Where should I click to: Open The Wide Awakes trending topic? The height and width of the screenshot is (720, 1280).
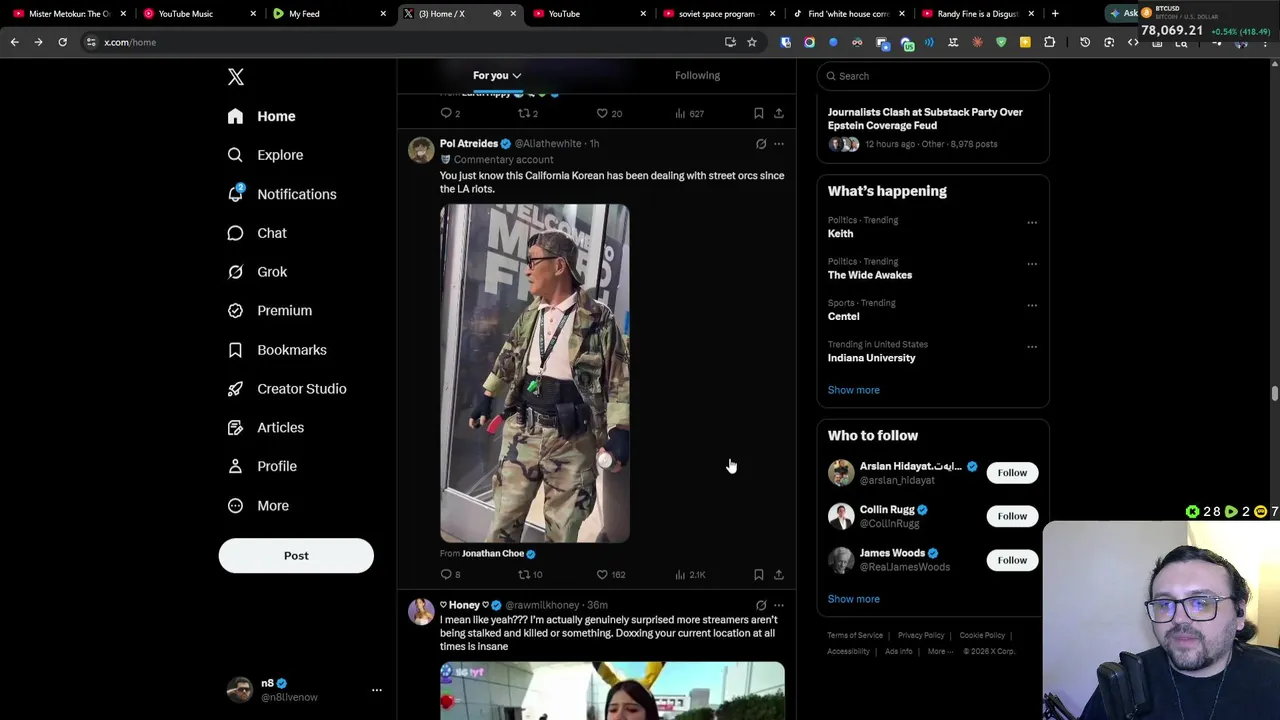tap(870, 275)
